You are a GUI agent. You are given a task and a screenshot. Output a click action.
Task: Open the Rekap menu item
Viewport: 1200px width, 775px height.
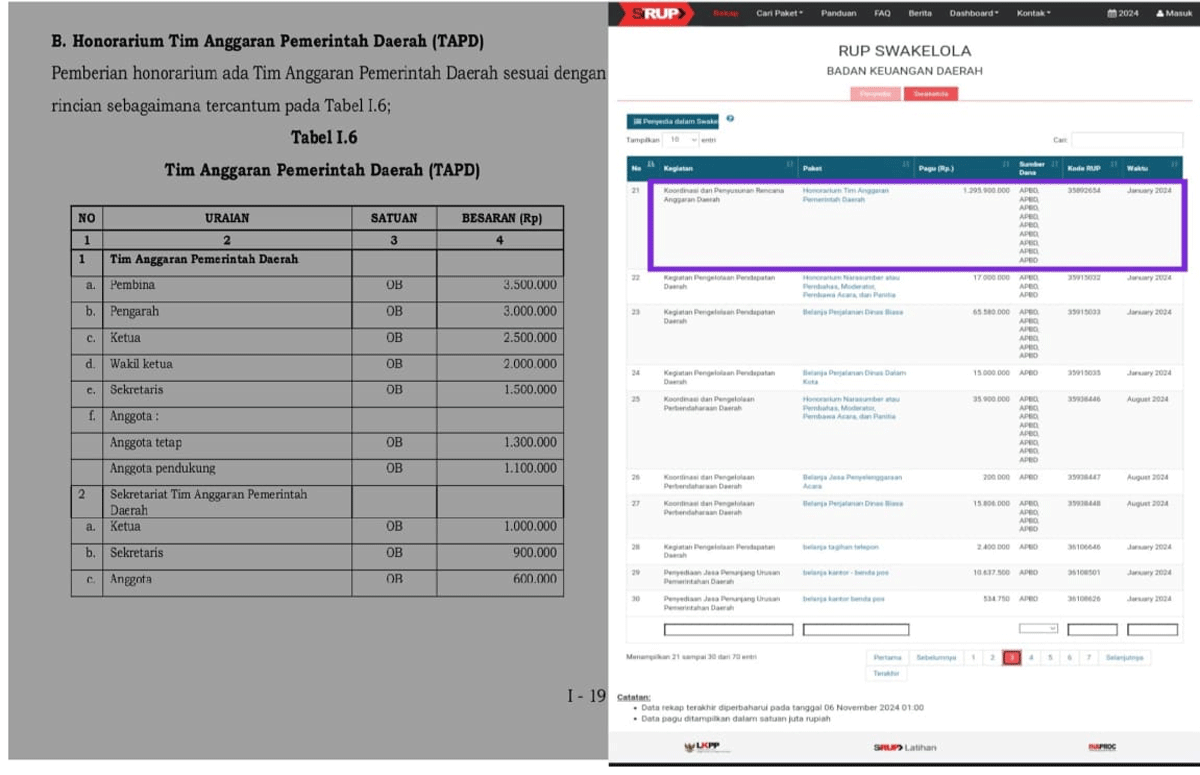(725, 13)
